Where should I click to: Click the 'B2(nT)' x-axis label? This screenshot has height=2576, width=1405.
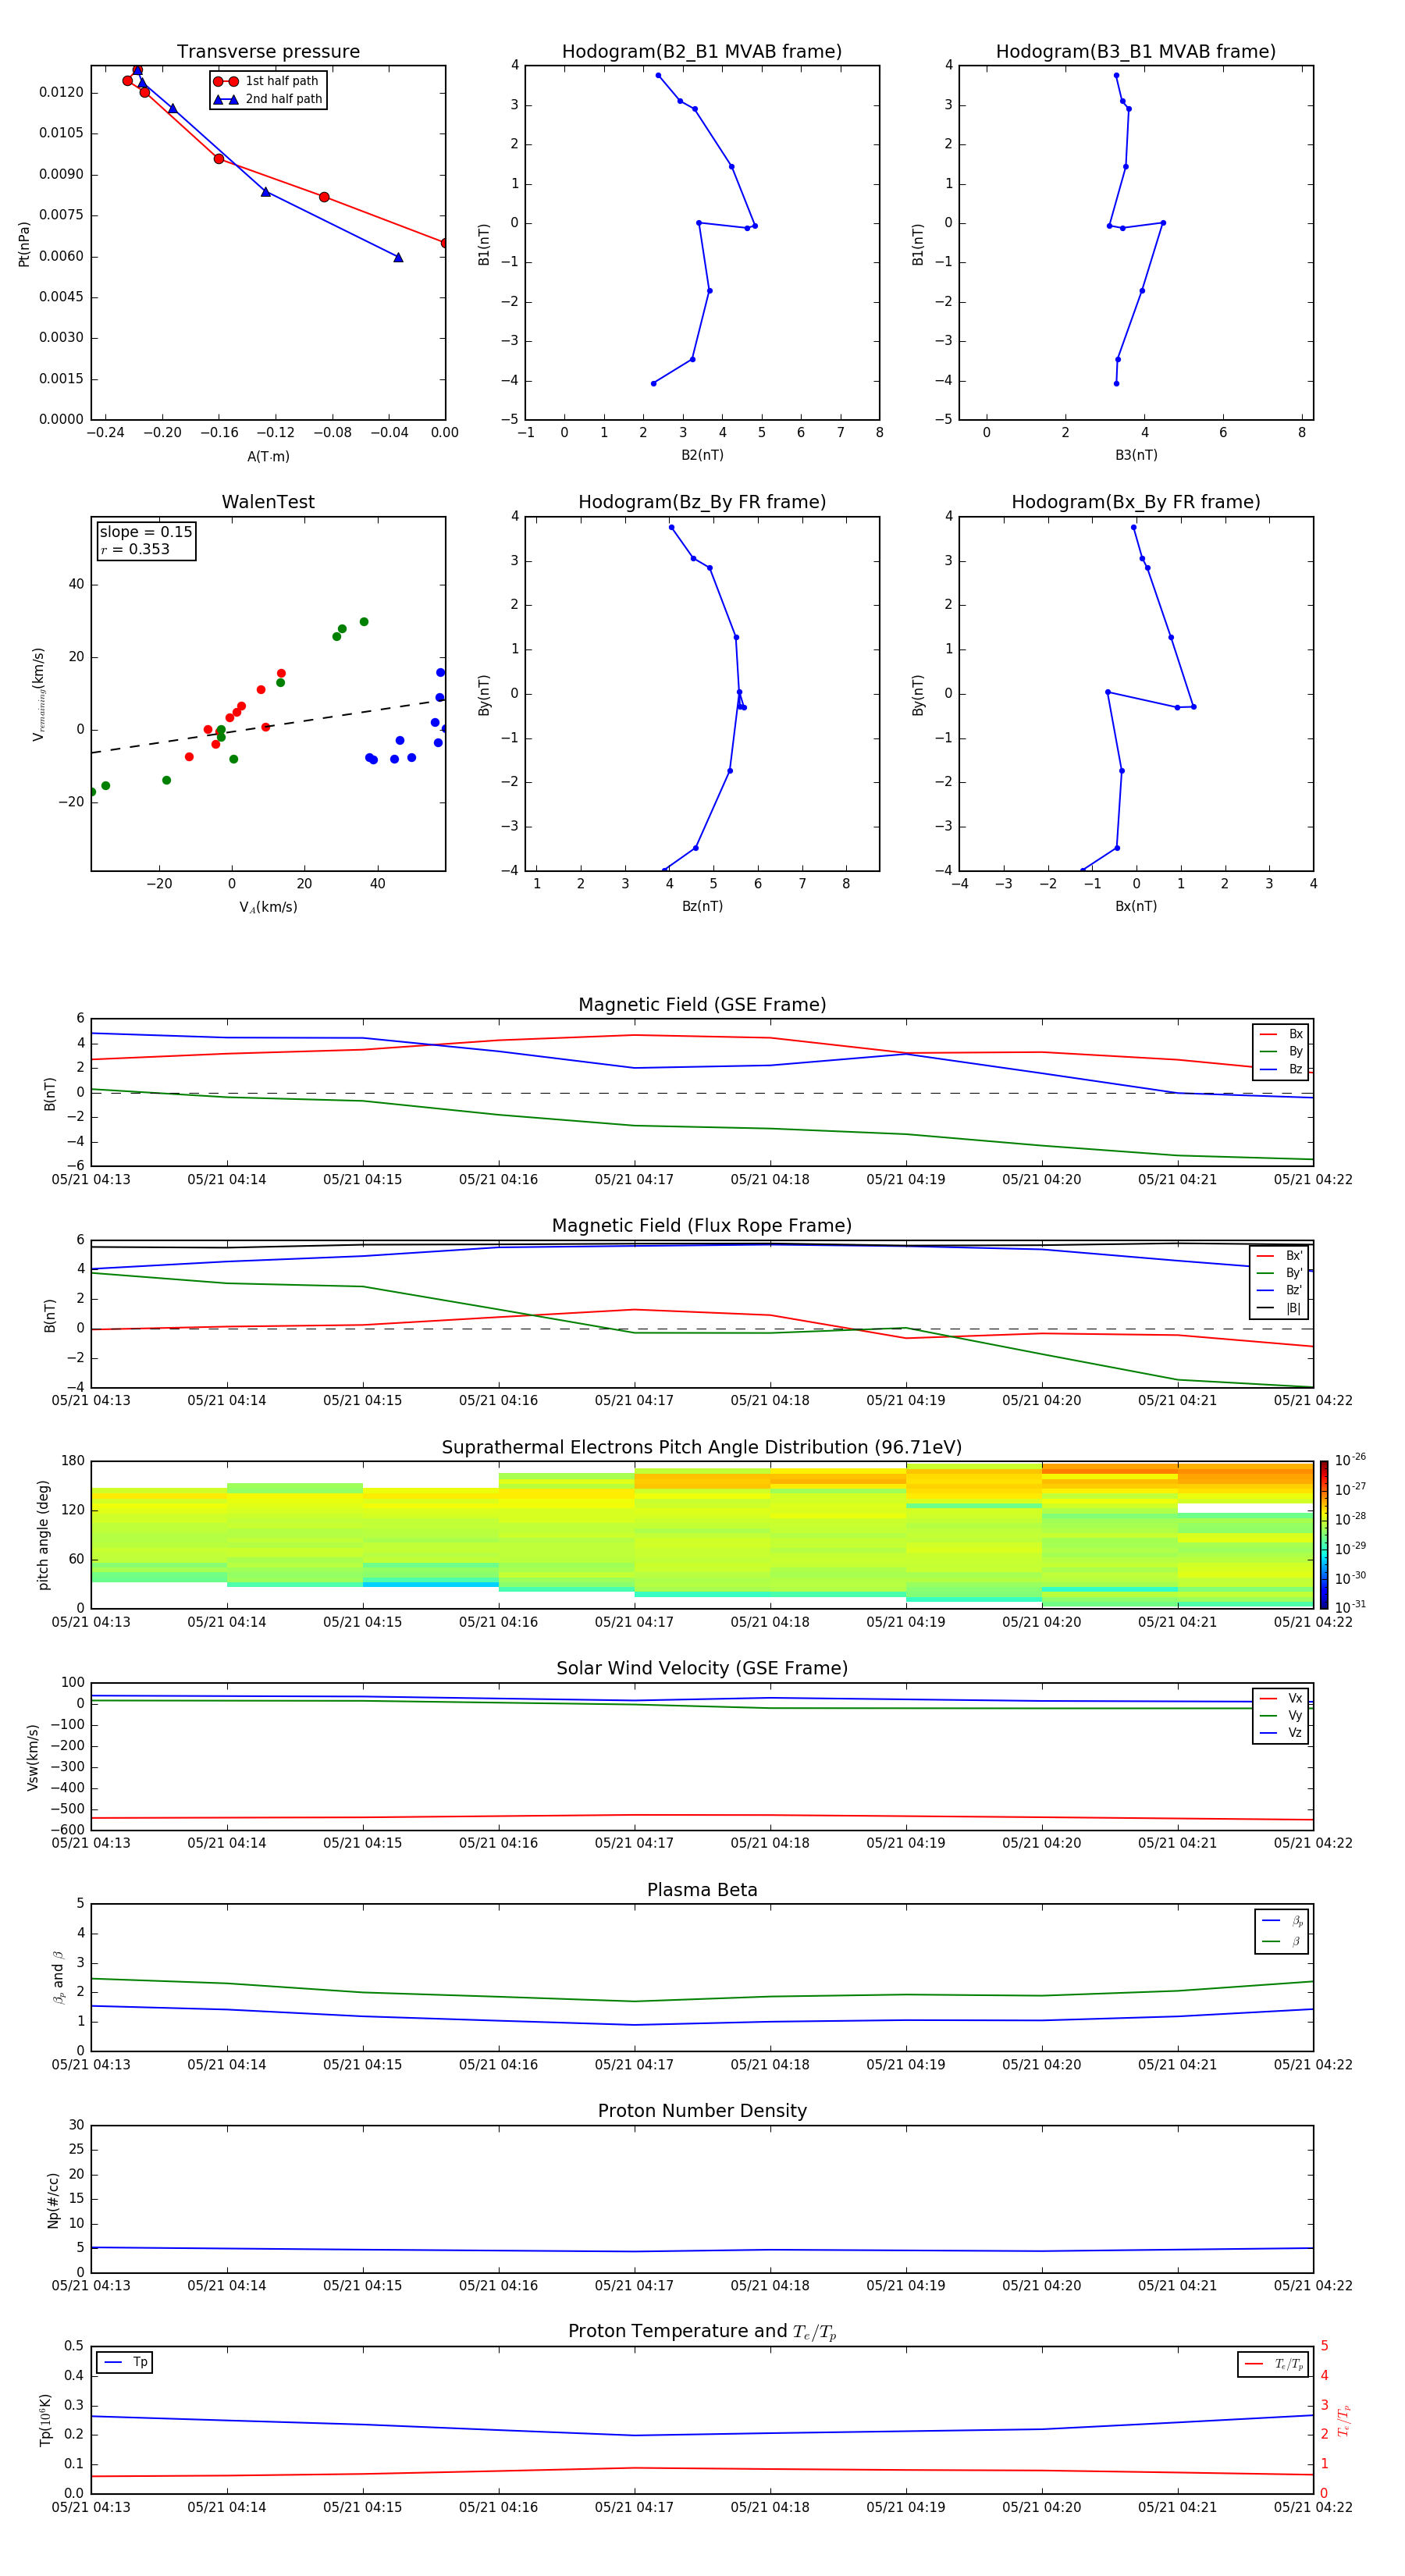tap(702, 455)
